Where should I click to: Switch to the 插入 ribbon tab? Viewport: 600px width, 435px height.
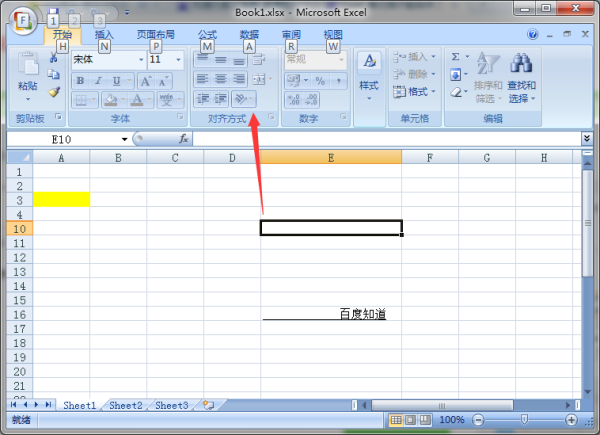[x=104, y=34]
